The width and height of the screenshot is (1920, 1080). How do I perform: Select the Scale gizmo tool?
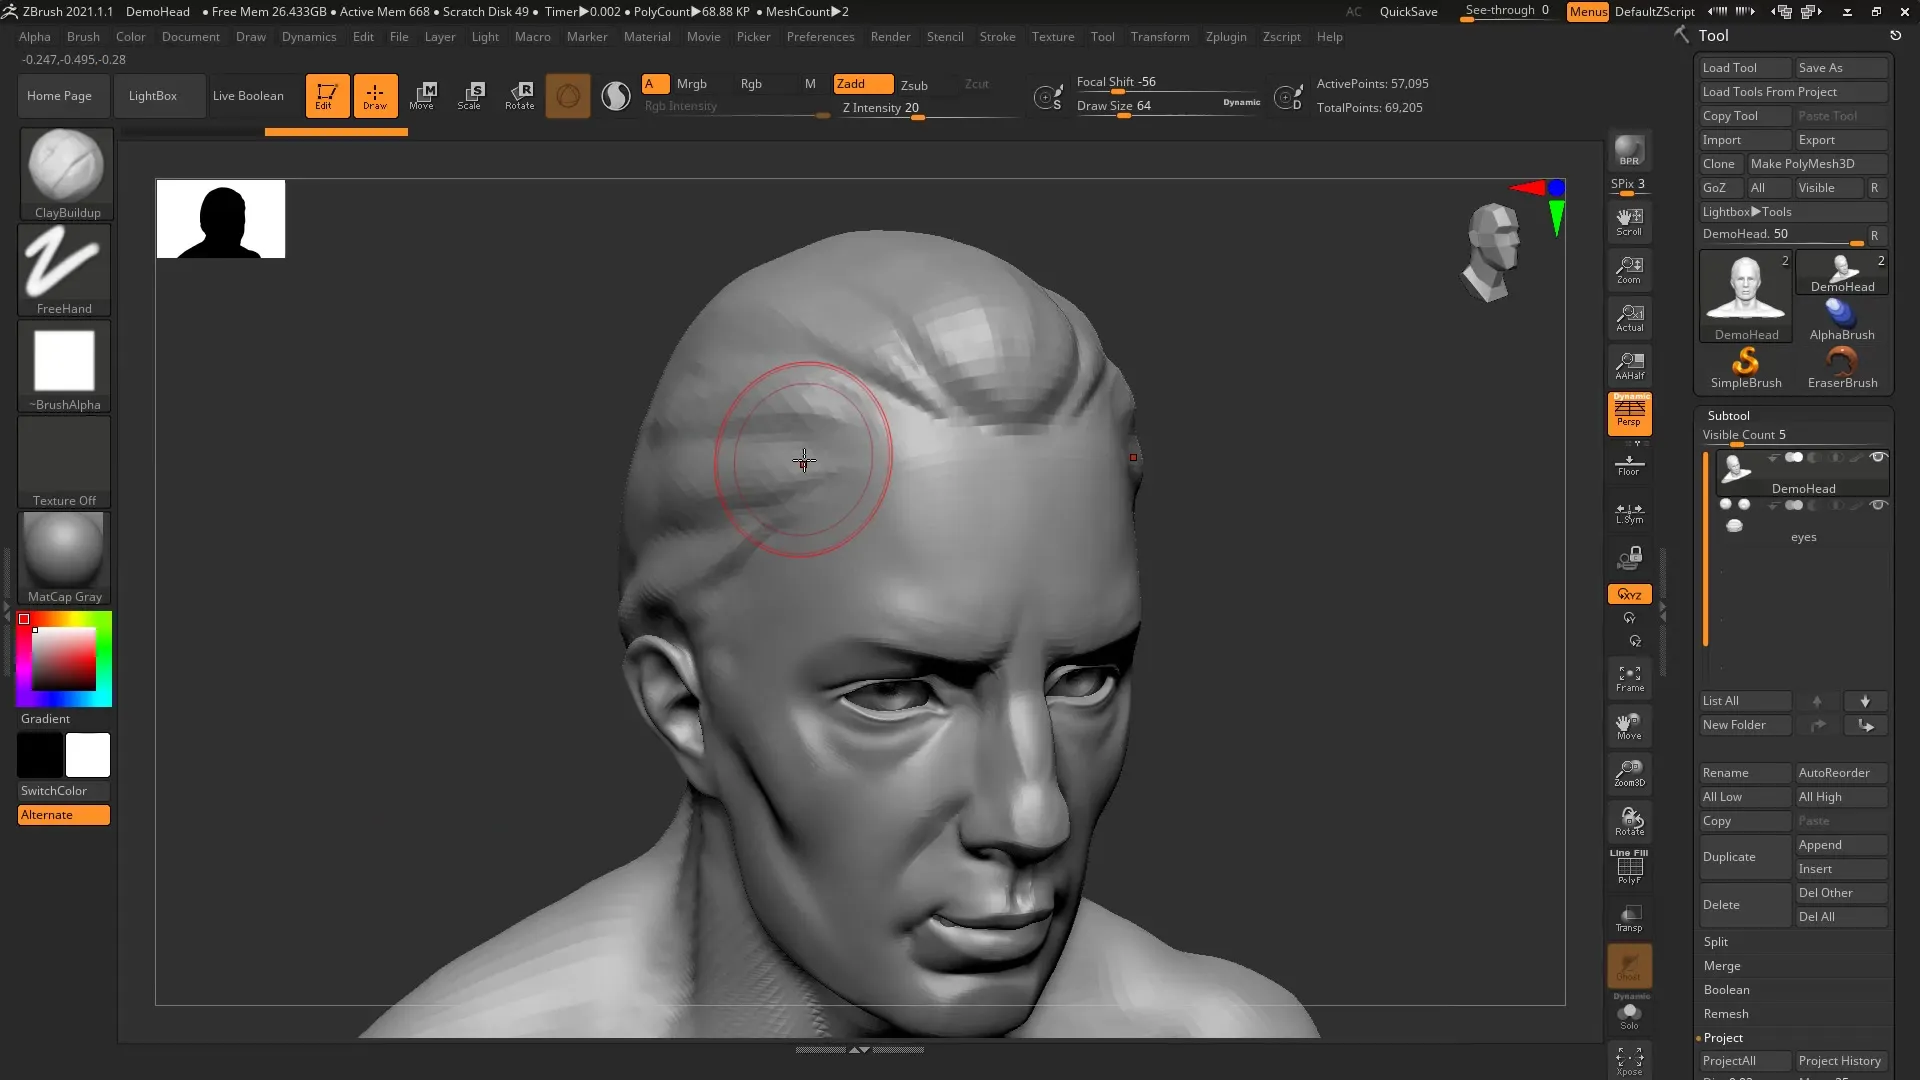(x=471, y=95)
